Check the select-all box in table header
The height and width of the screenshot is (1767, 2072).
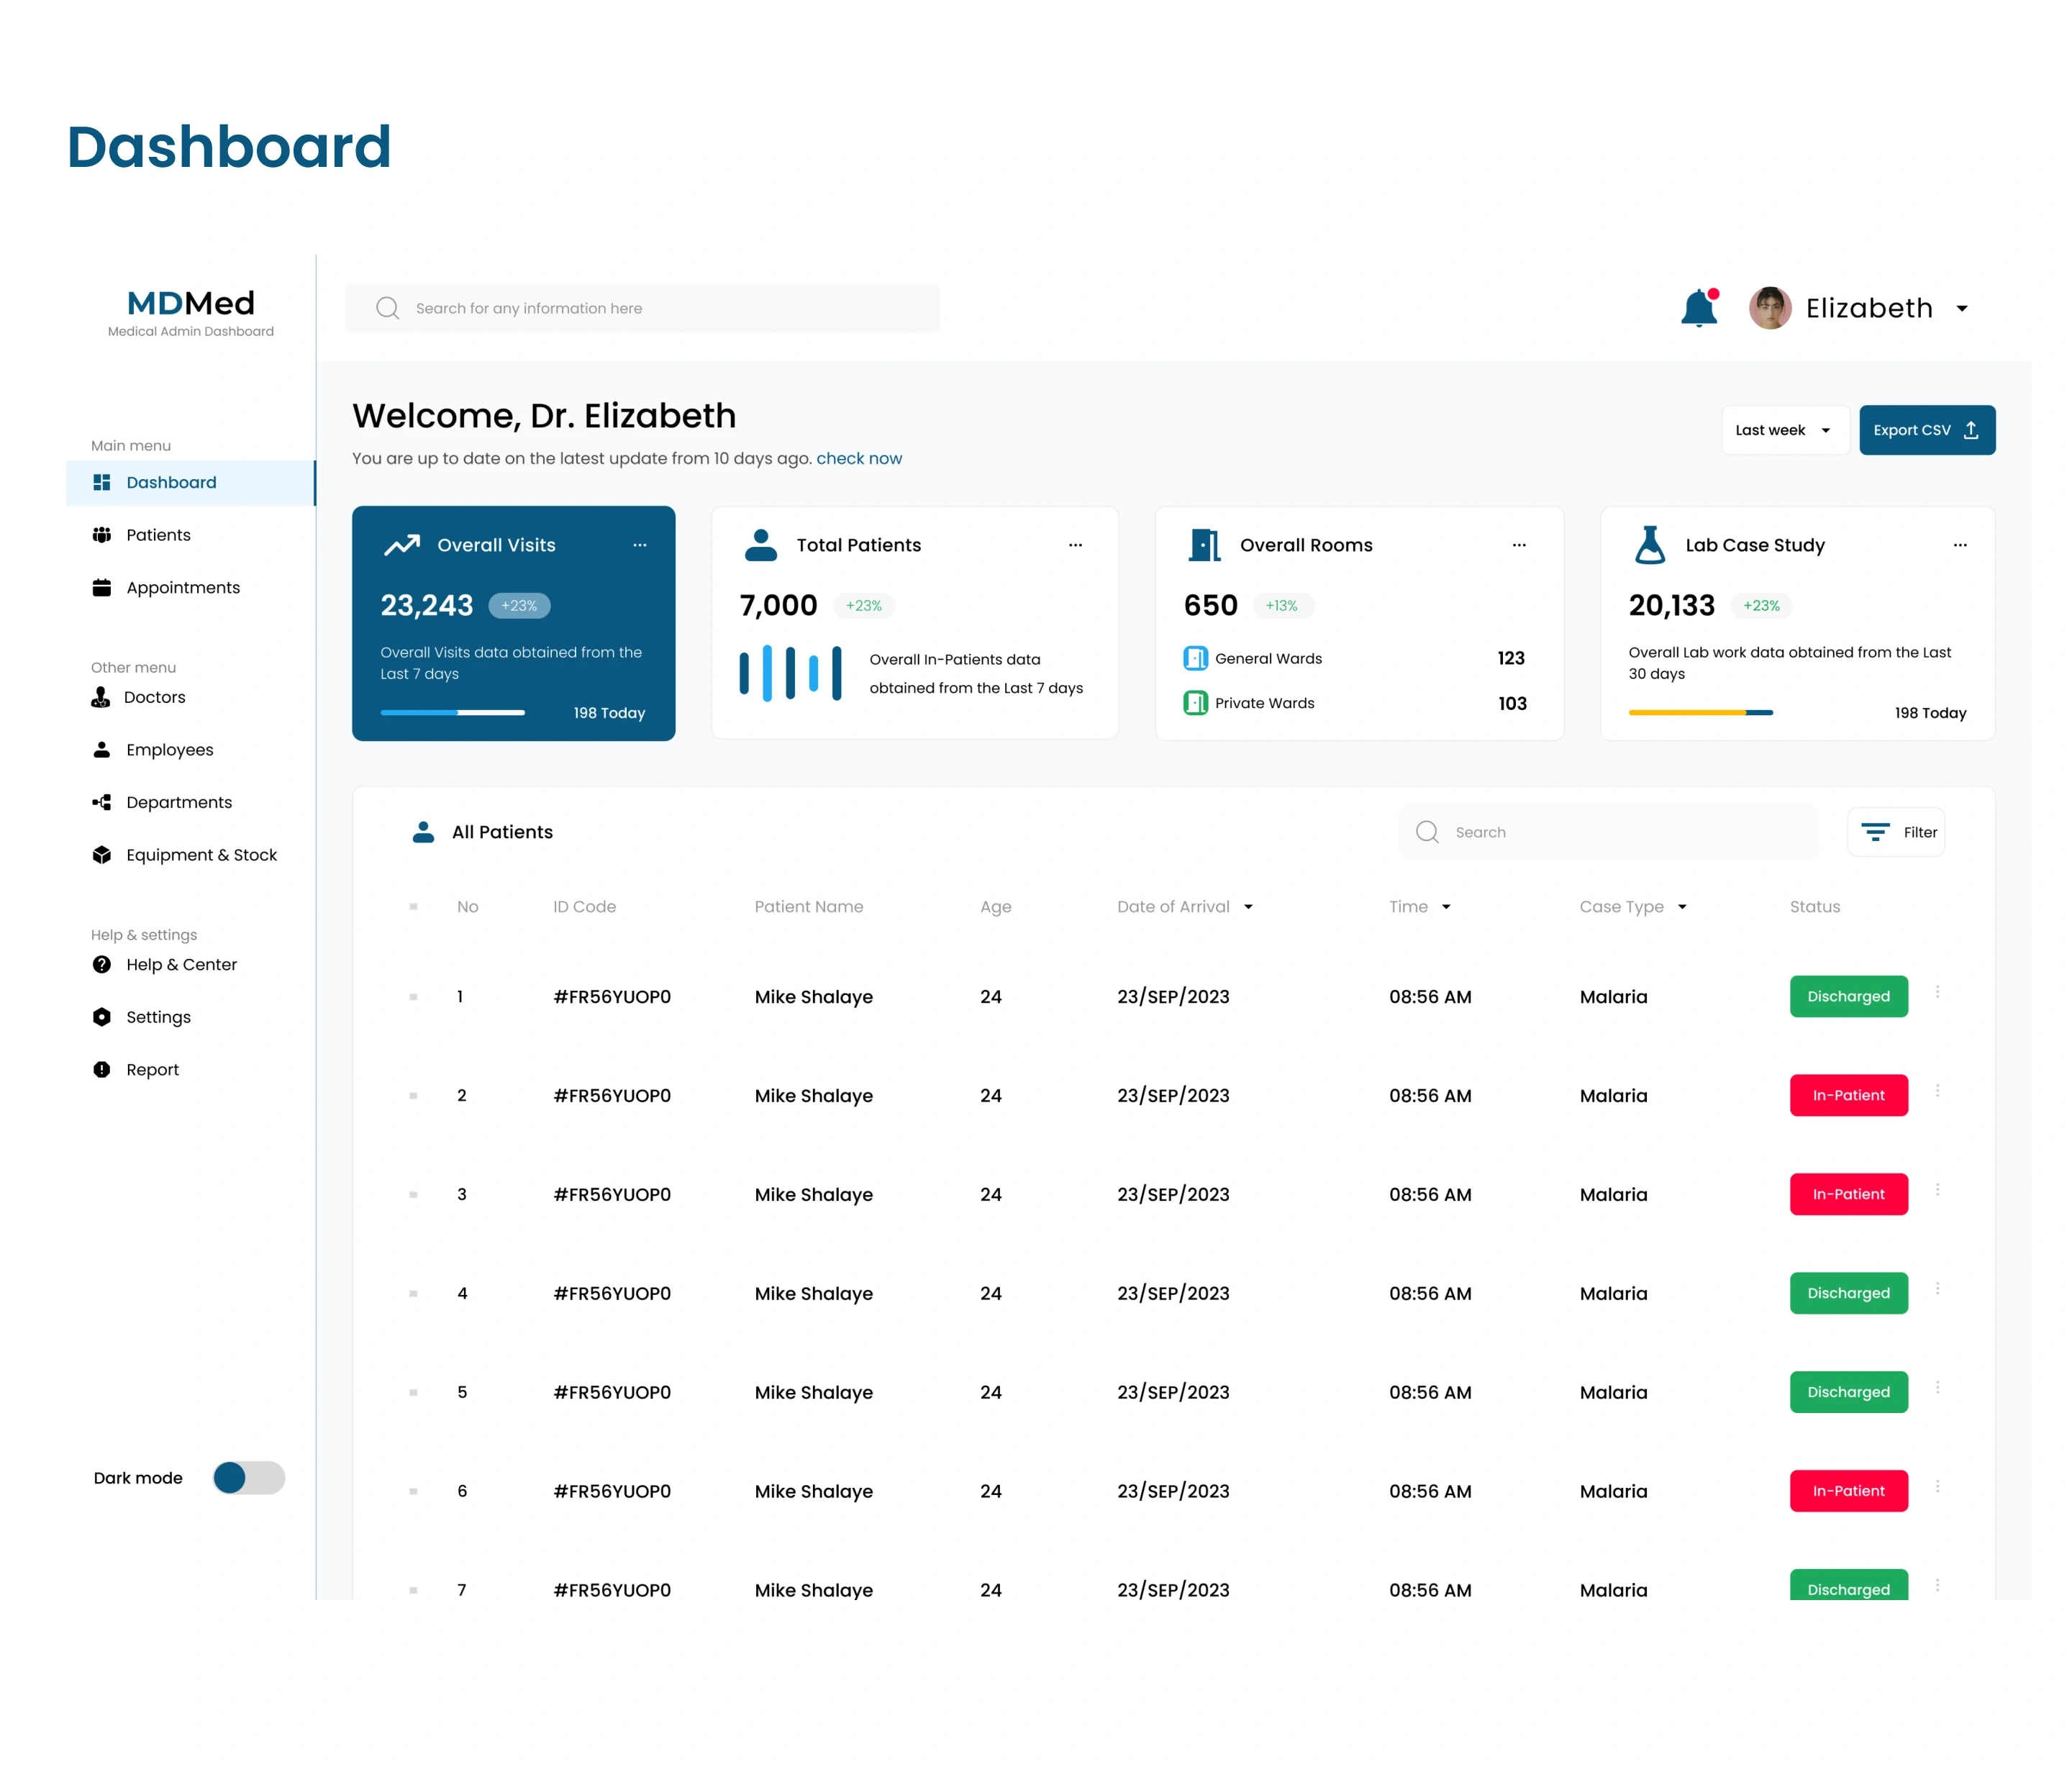(x=413, y=907)
